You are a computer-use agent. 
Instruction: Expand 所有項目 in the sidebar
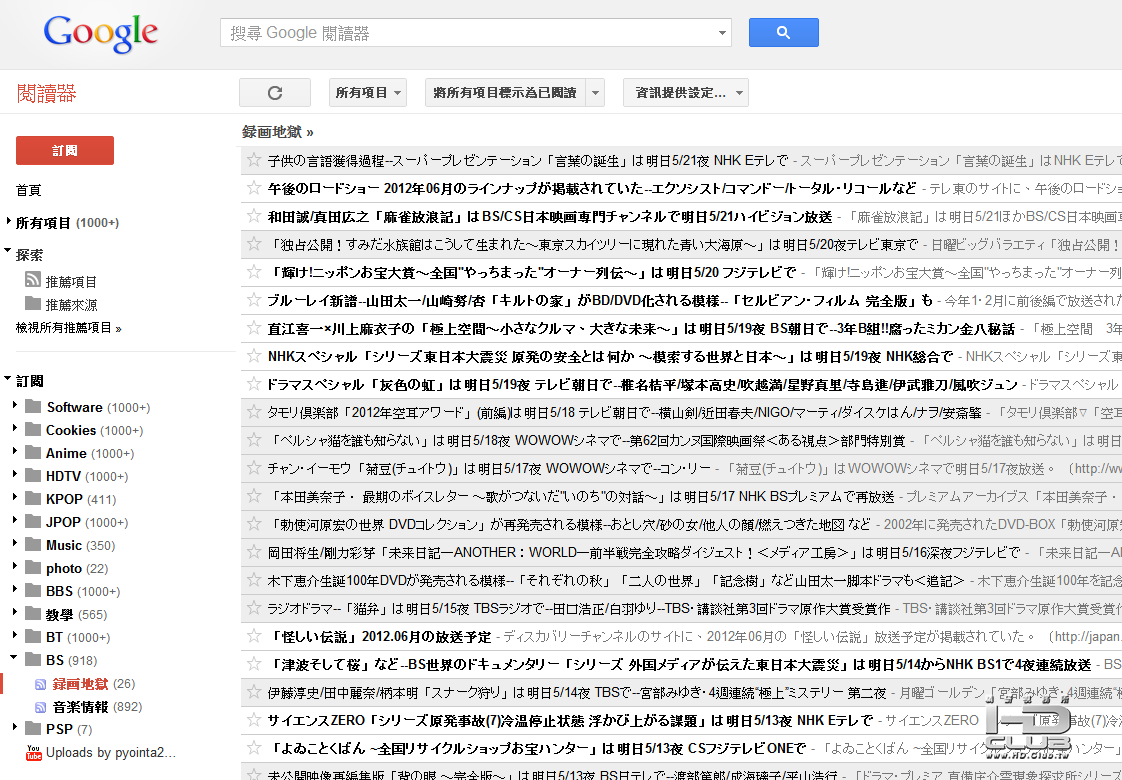coord(9,221)
